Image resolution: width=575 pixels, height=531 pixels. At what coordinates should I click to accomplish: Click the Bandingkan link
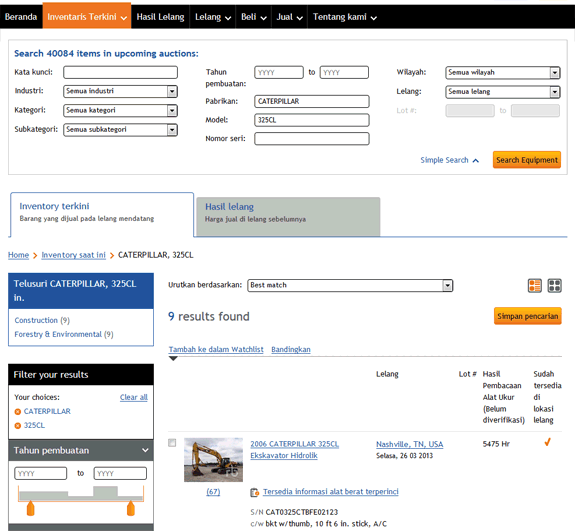point(291,349)
